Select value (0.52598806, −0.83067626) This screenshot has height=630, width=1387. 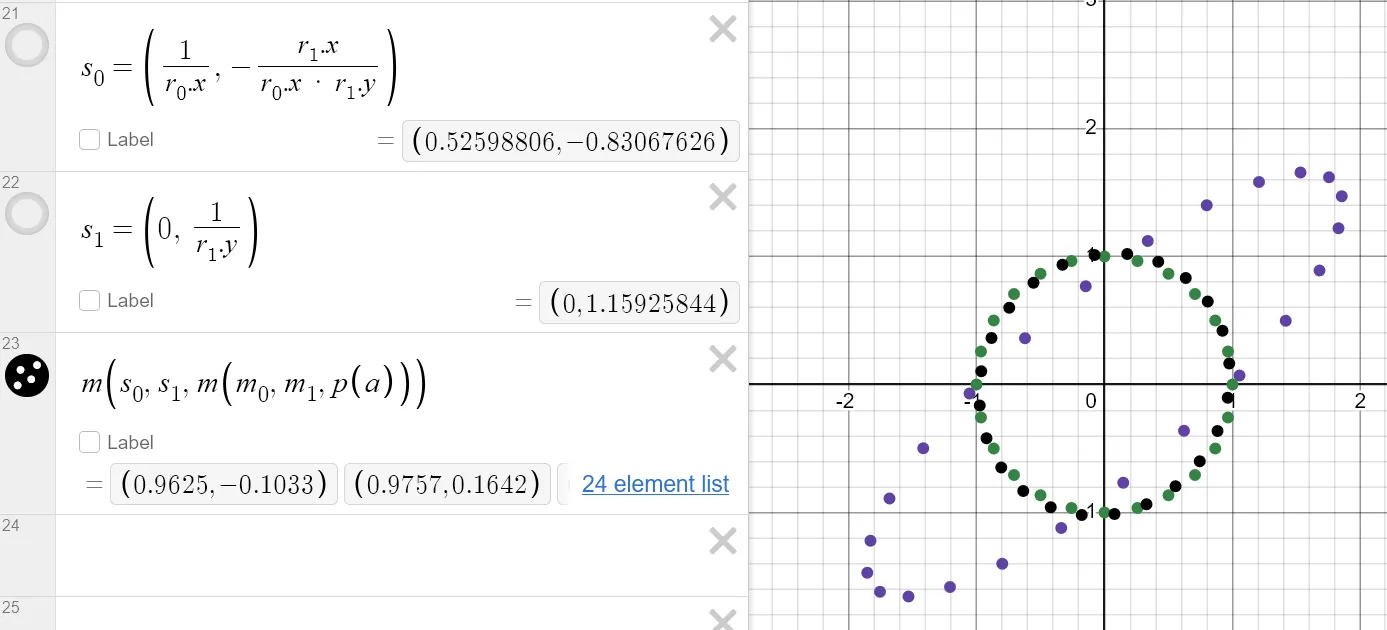pyautogui.click(x=571, y=141)
